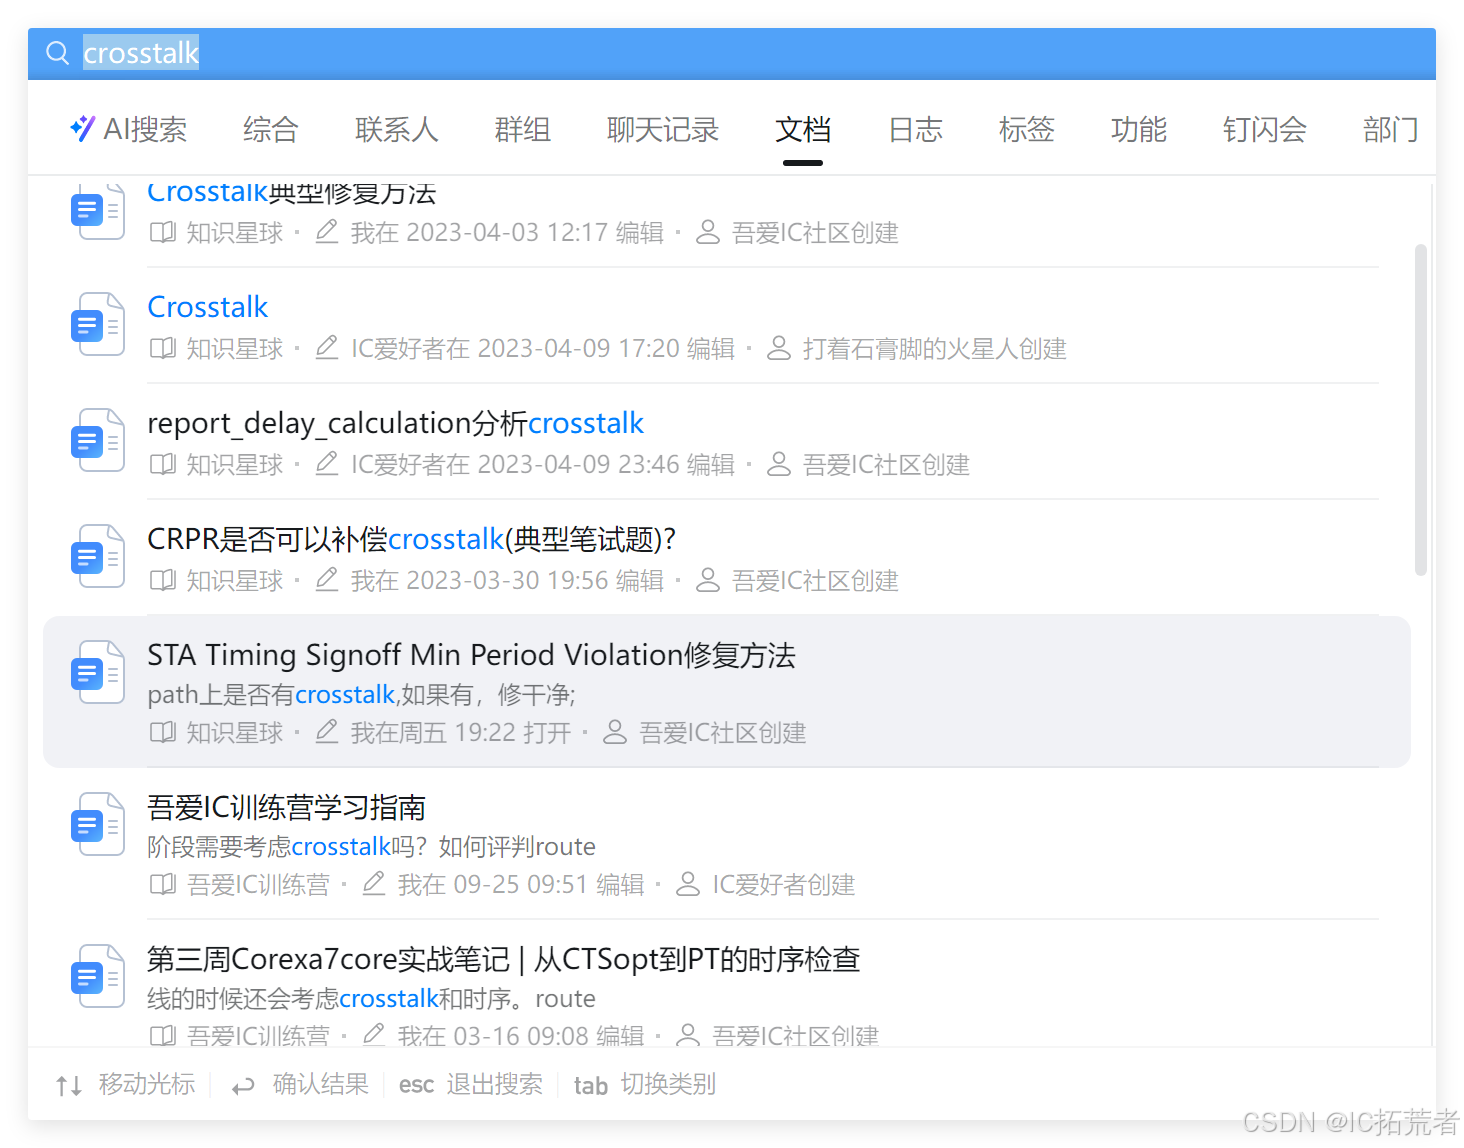Screen dimensions: 1464x1148
Task: Open the 标签 tab
Action: click(1027, 129)
